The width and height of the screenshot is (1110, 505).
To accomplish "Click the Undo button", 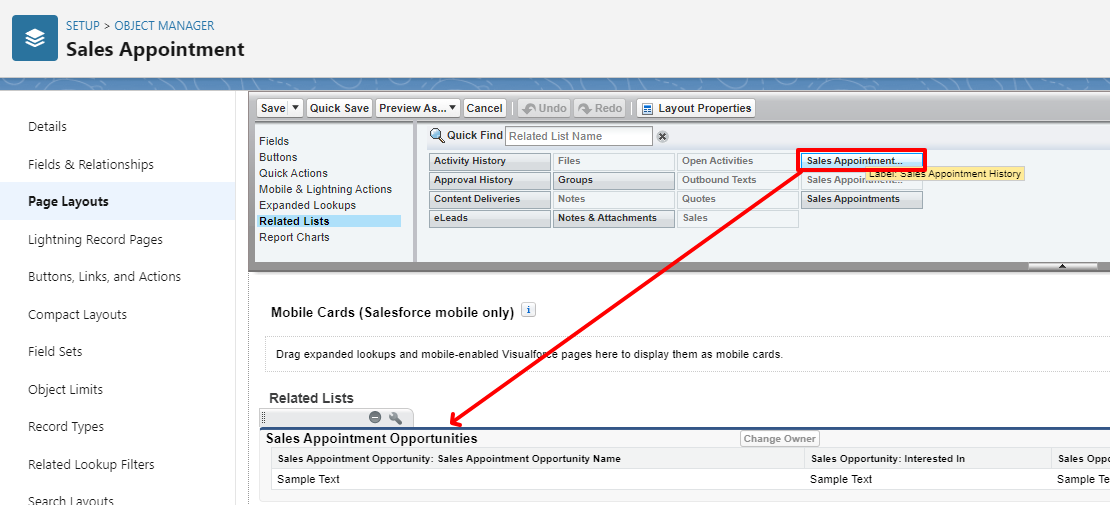I will point(544,108).
